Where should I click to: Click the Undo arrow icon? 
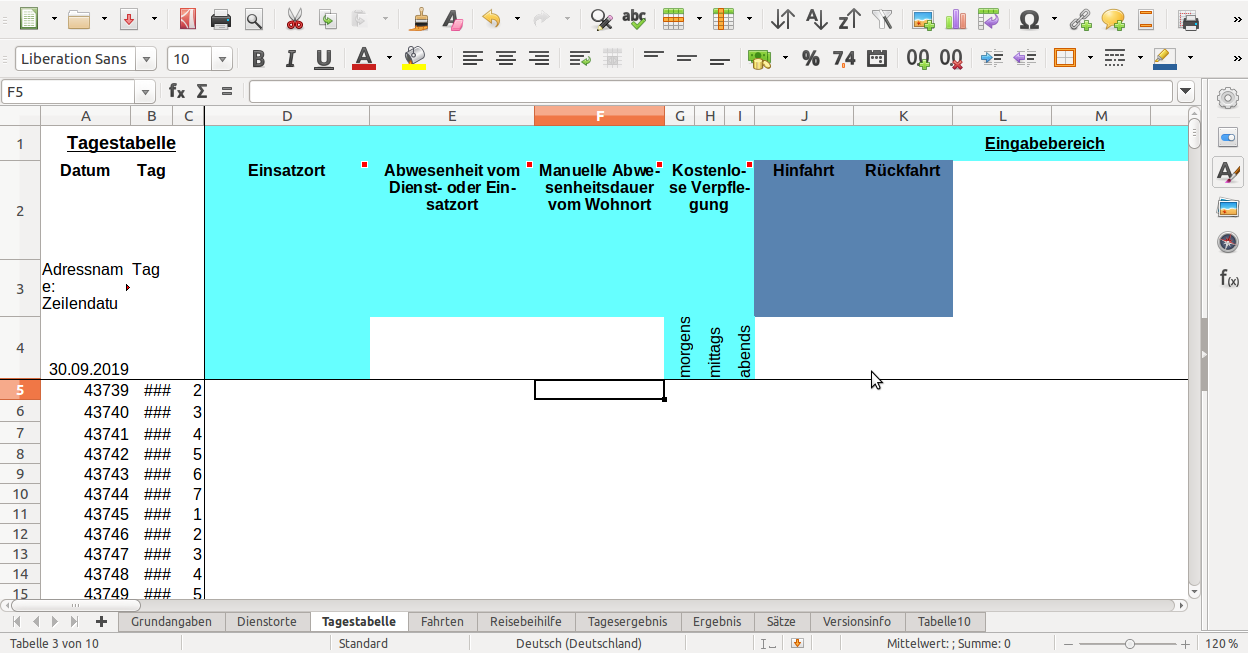[491, 19]
